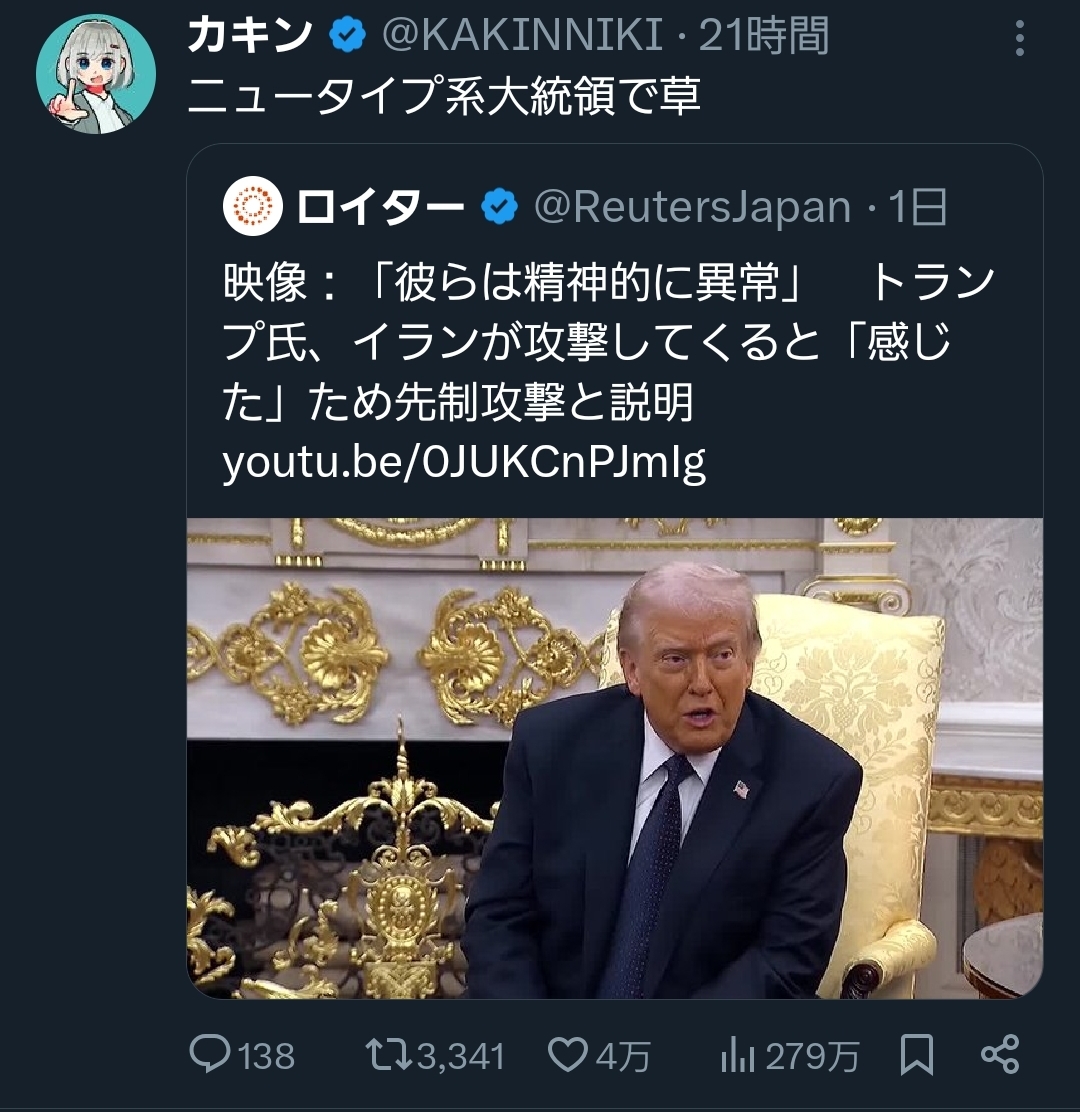Click the ロイター account name
1080x1112 pixels.
380,207
